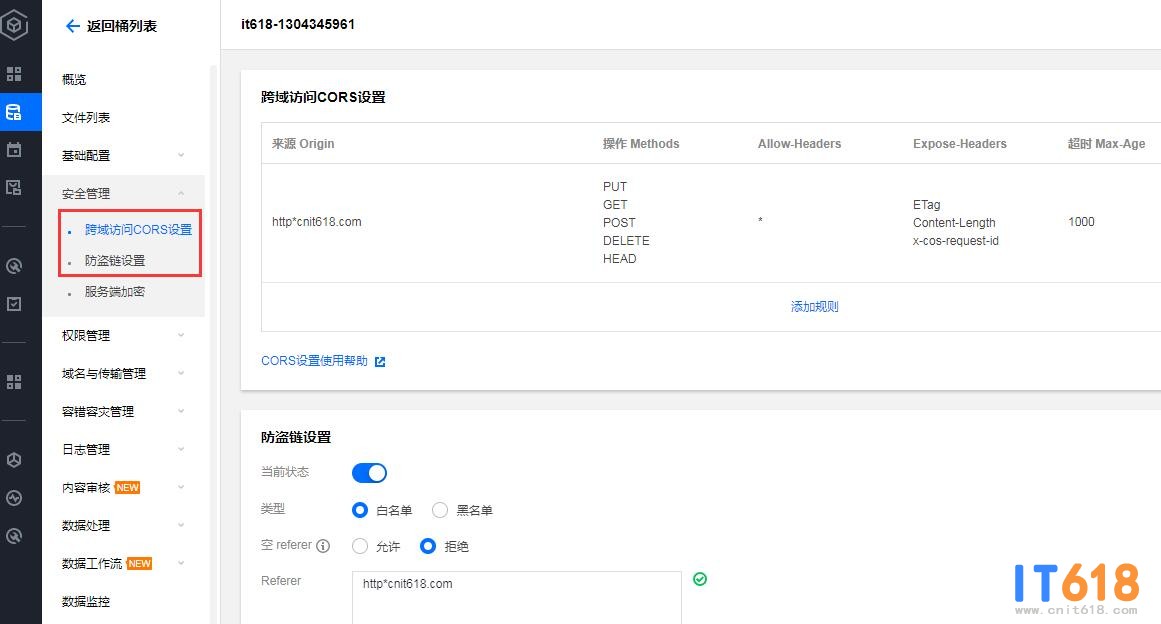
Task: Open the pulse monitor circle icon
Action: click(x=14, y=498)
